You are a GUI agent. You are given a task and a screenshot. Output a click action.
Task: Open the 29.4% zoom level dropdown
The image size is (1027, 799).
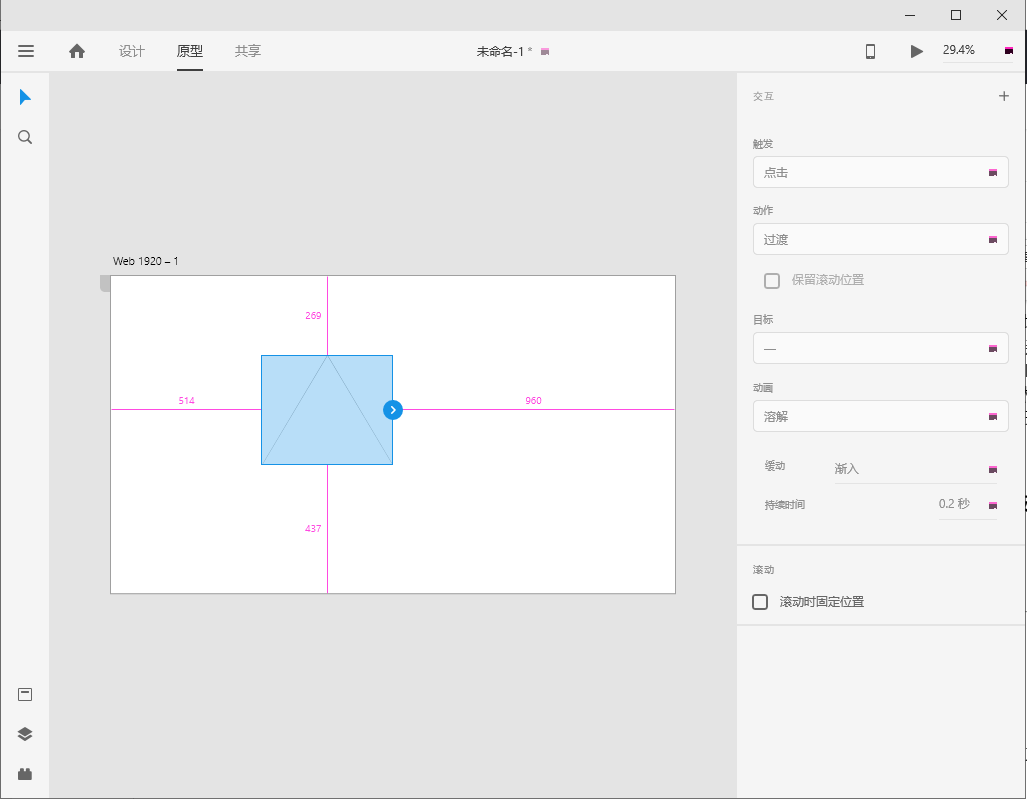(x=977, y=50)
